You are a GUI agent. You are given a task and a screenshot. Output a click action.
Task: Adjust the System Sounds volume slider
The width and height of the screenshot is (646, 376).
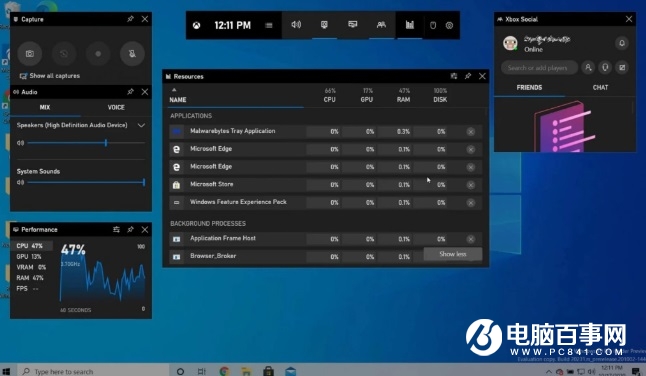[86, 182]
